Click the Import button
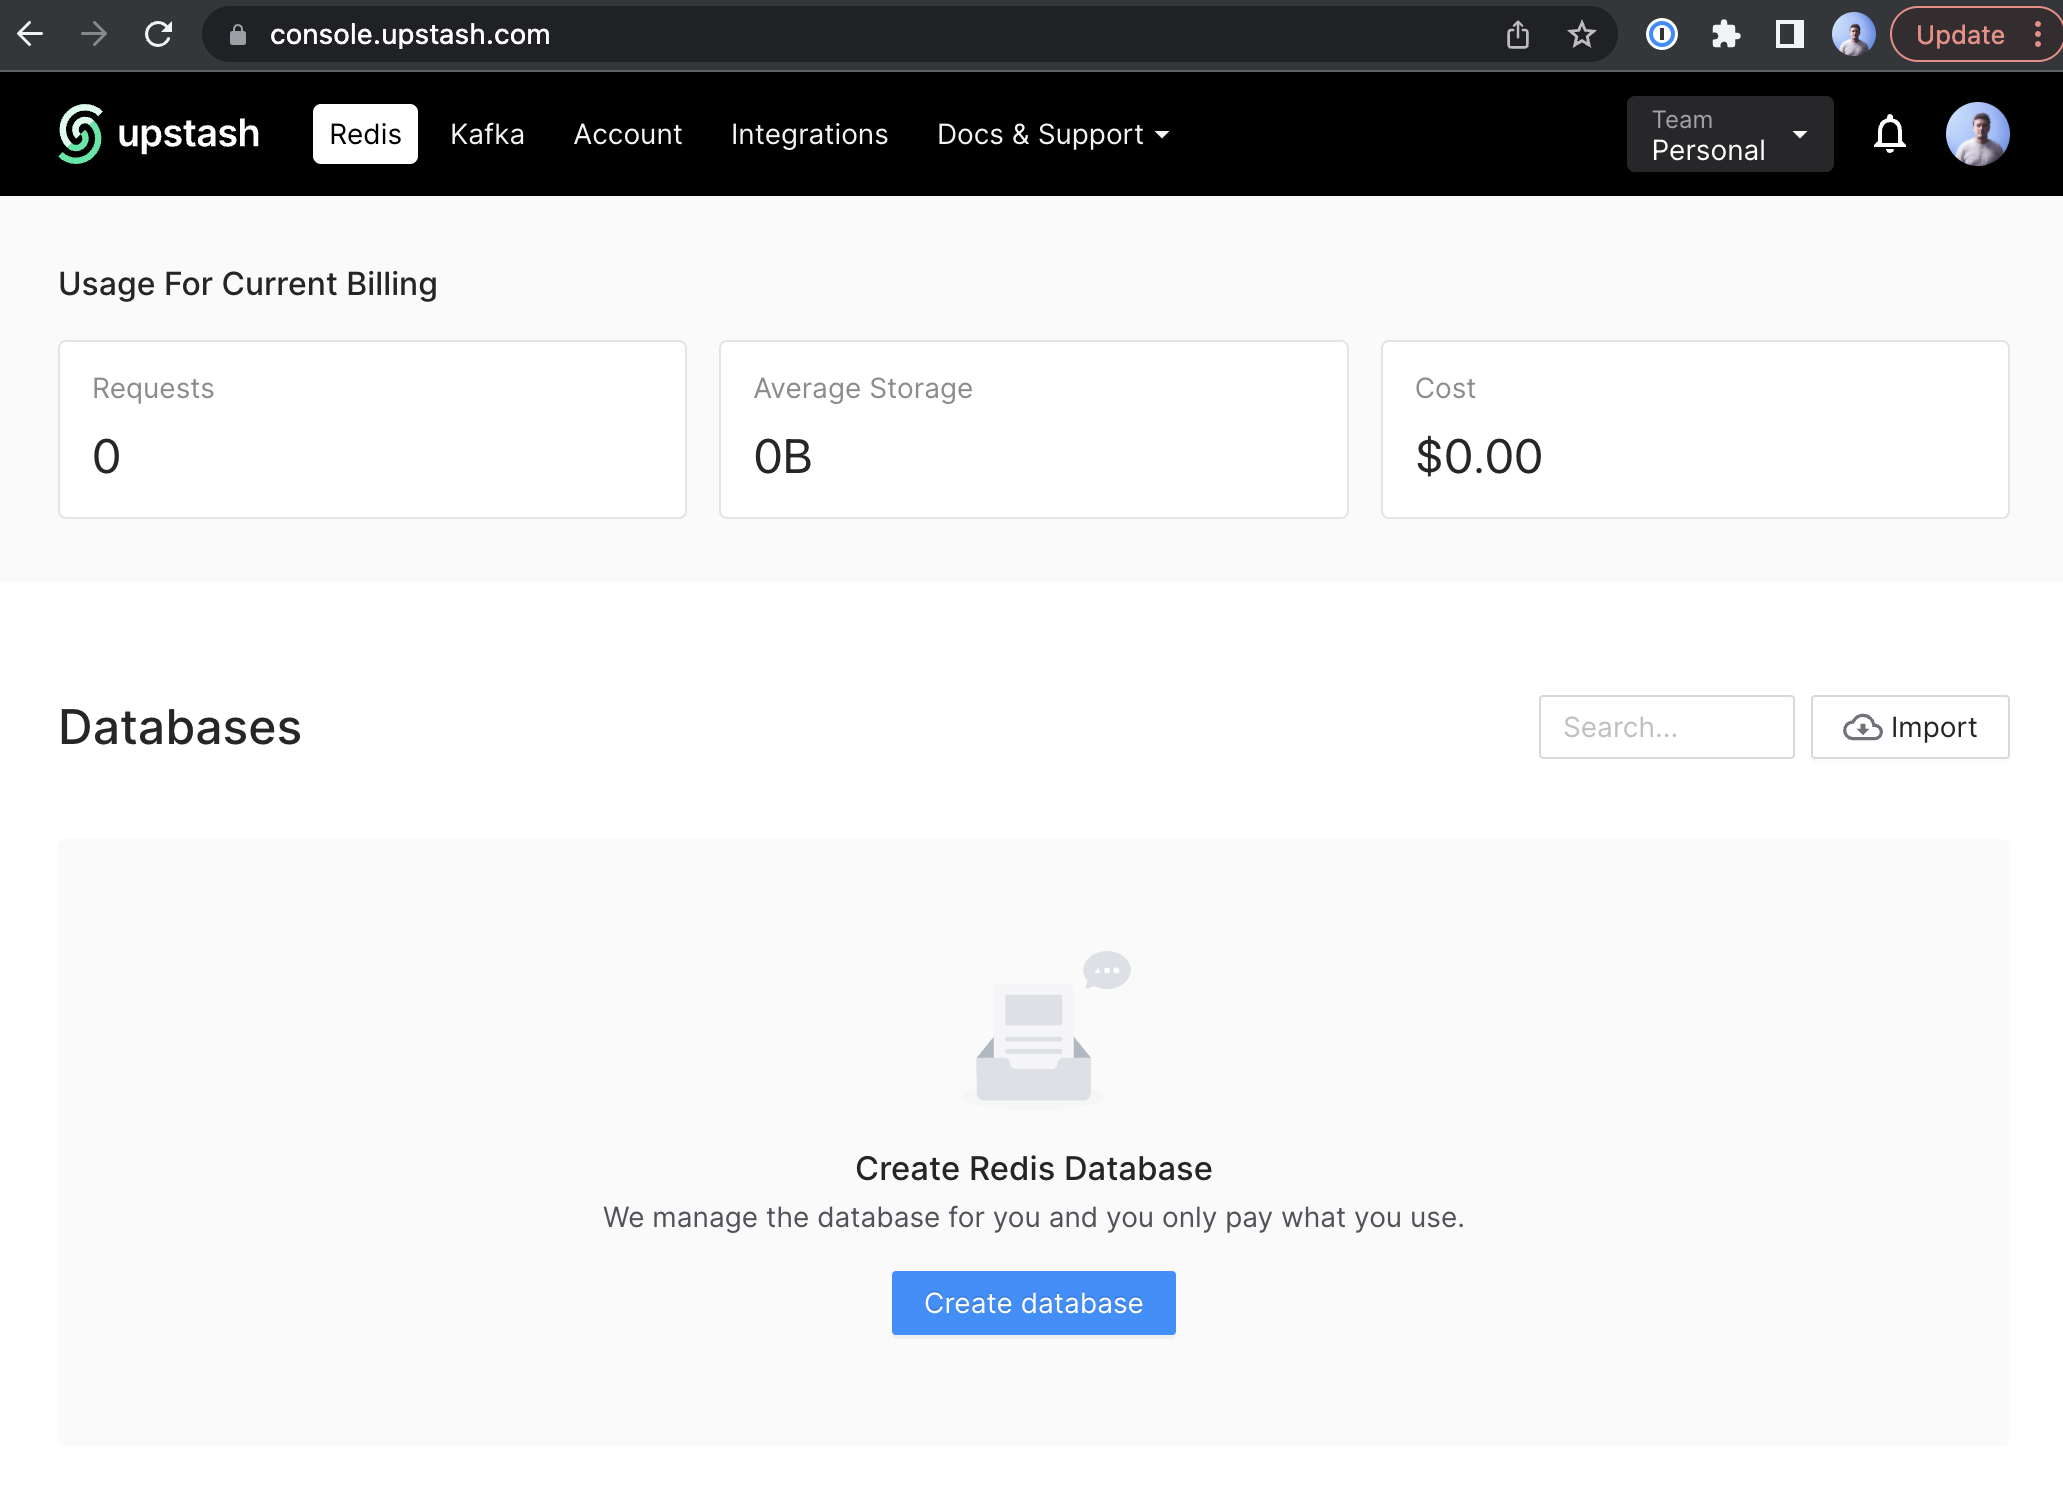The image size is (2063, 1504). pos(1909,727)
